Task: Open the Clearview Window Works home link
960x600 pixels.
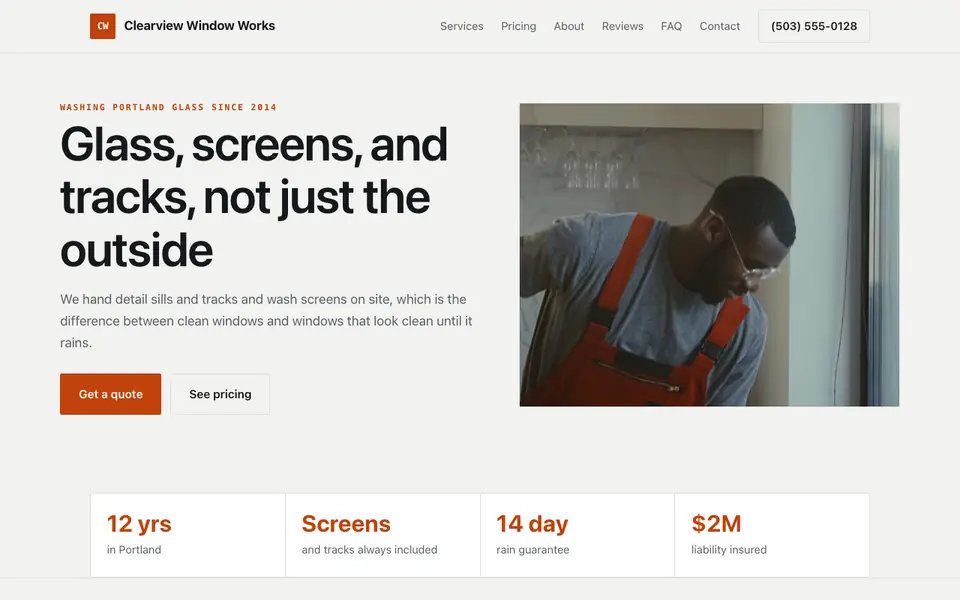Action: (182, 26)
